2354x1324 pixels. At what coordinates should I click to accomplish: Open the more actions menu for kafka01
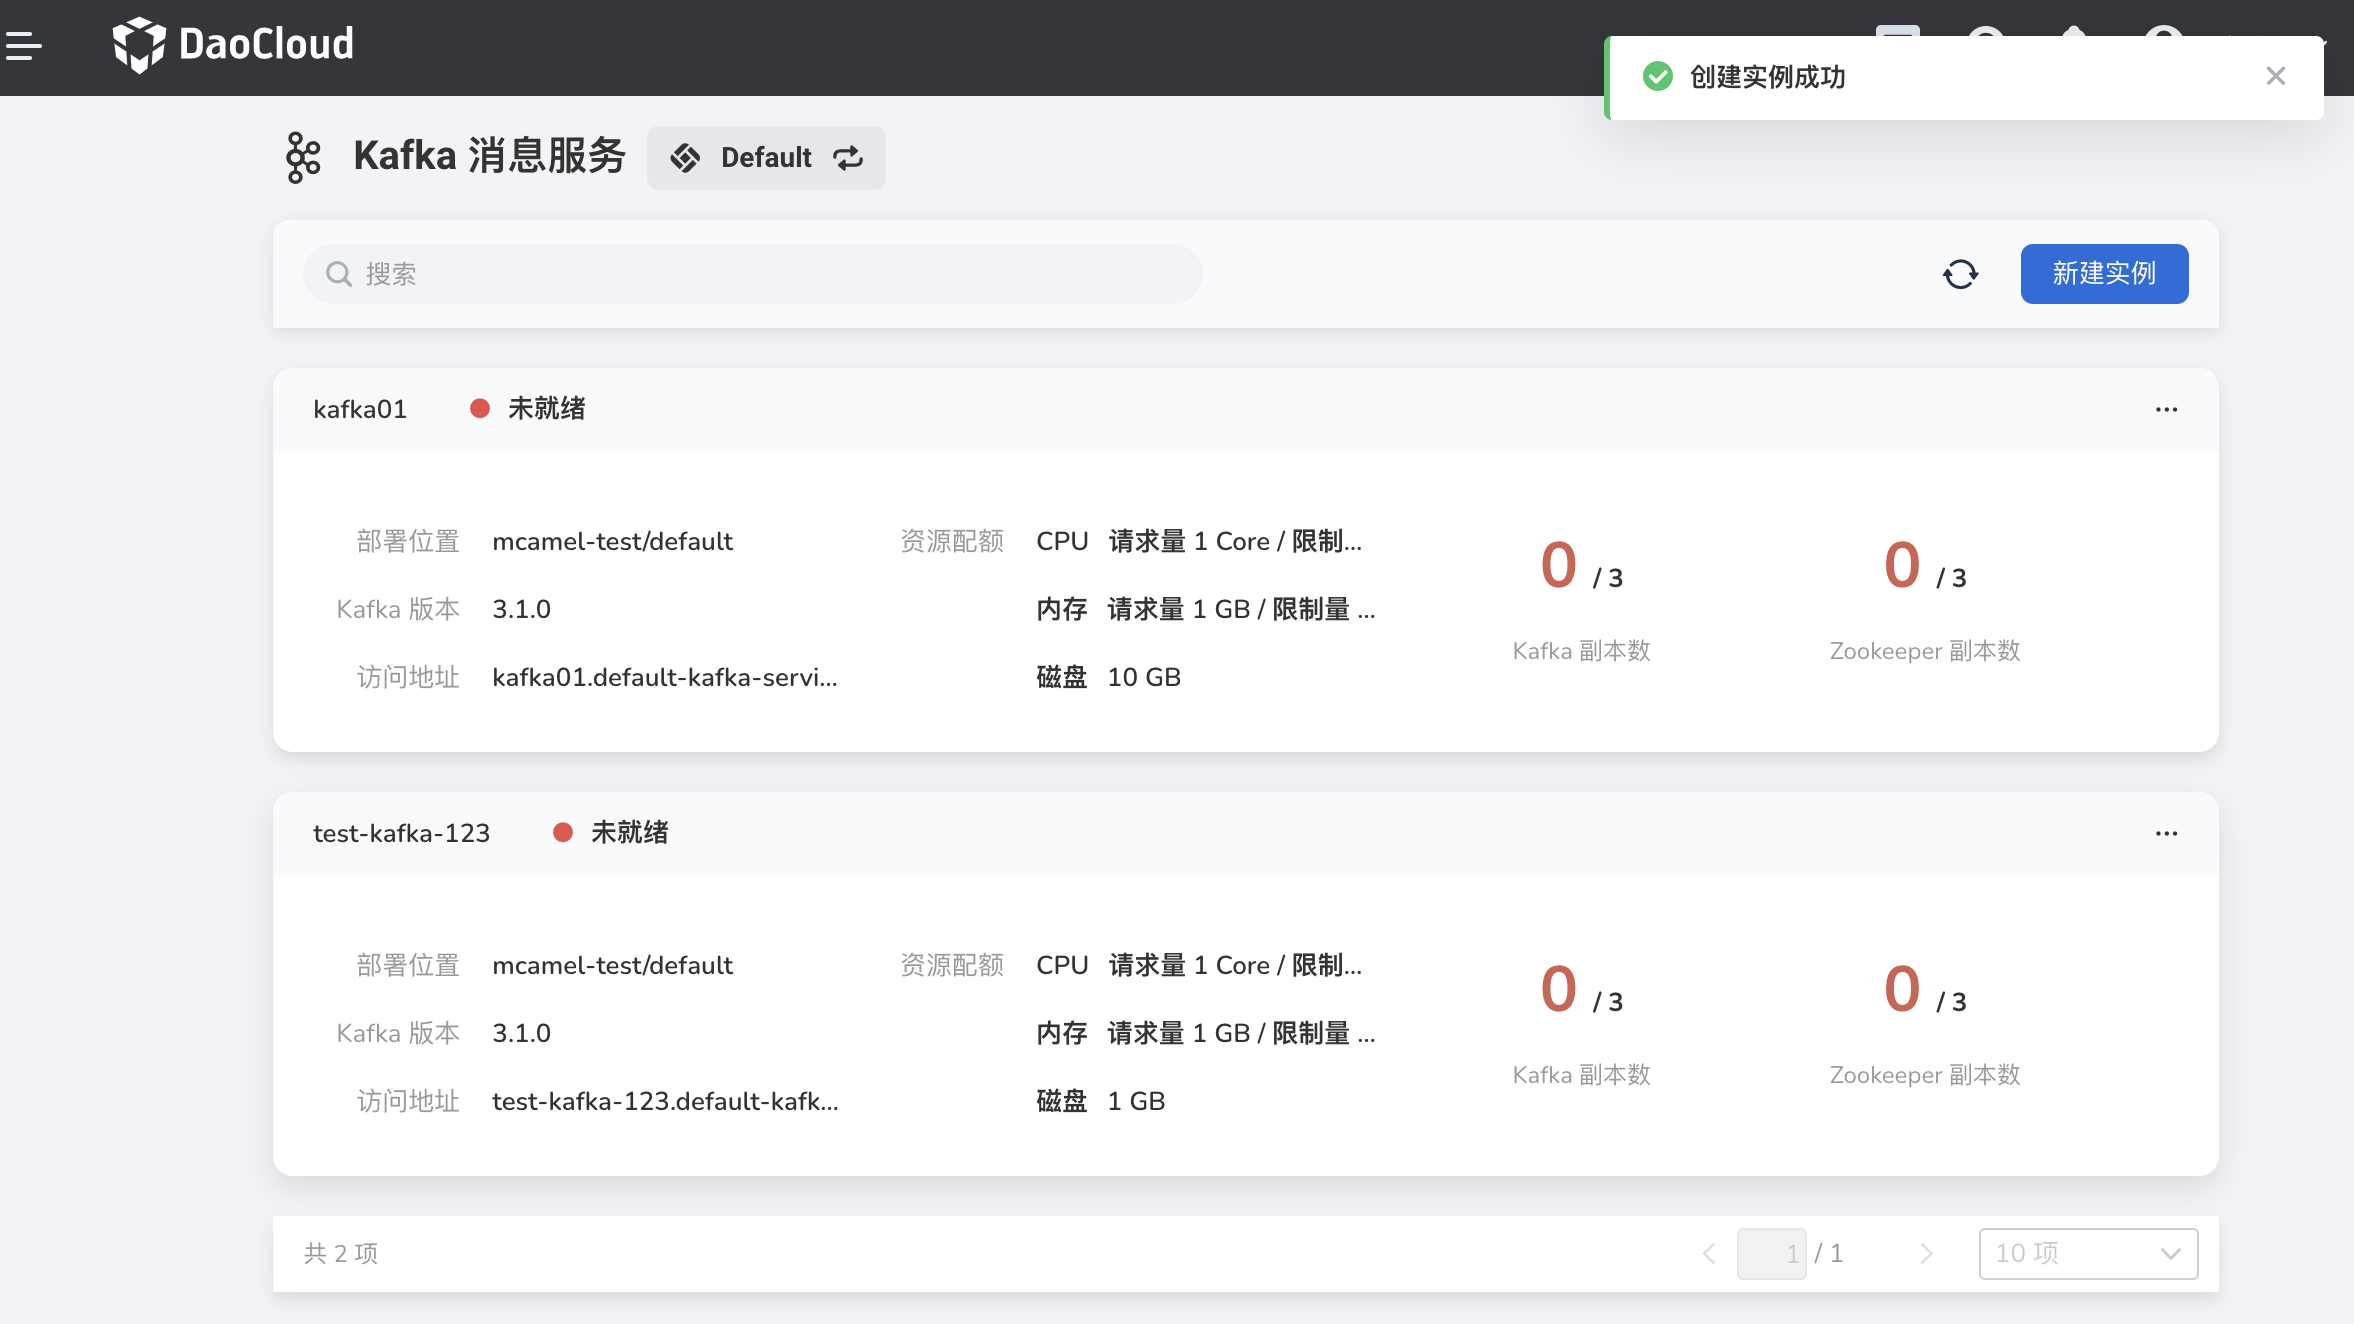(2166, 409)
